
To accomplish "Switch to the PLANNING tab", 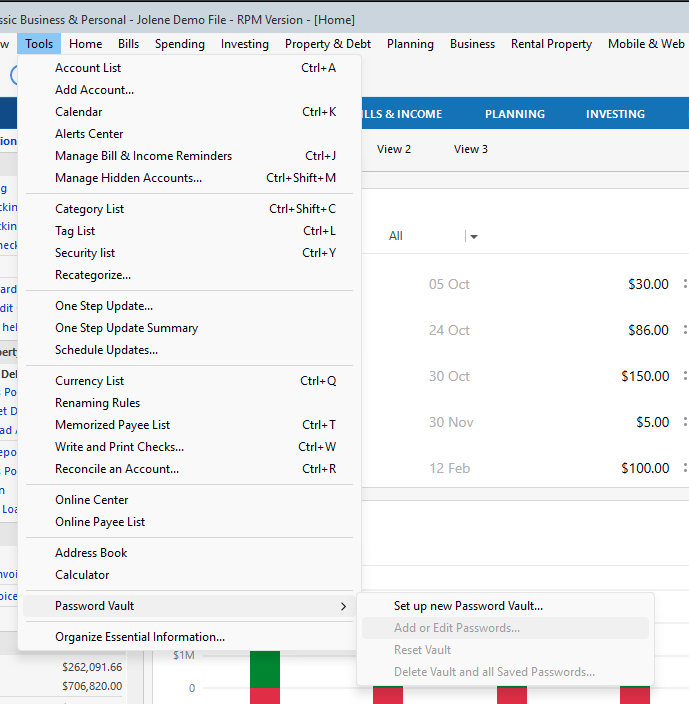I will pos(515,114).
